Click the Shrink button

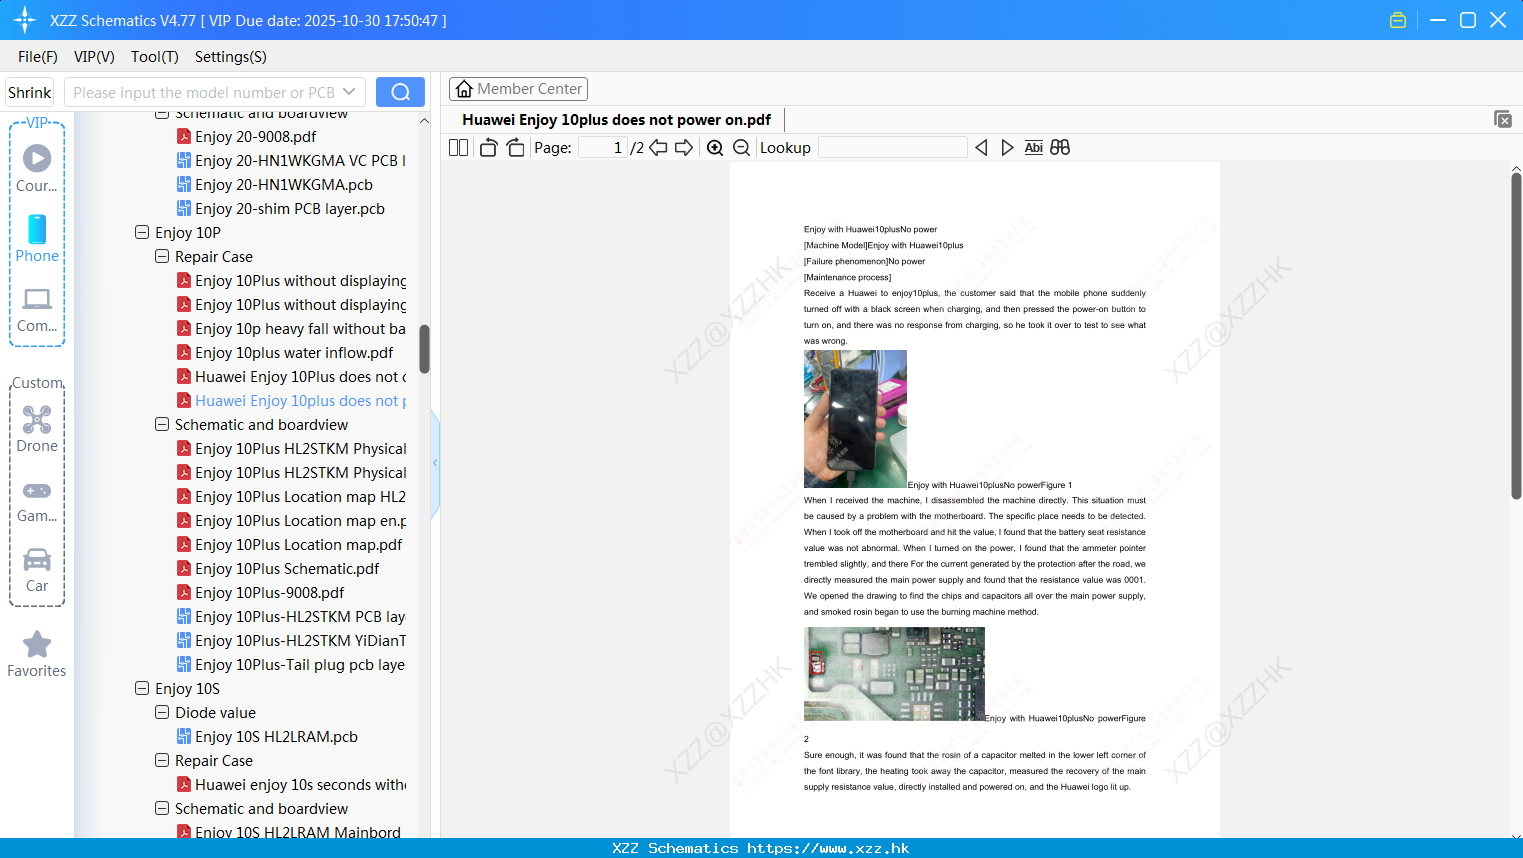30,92
